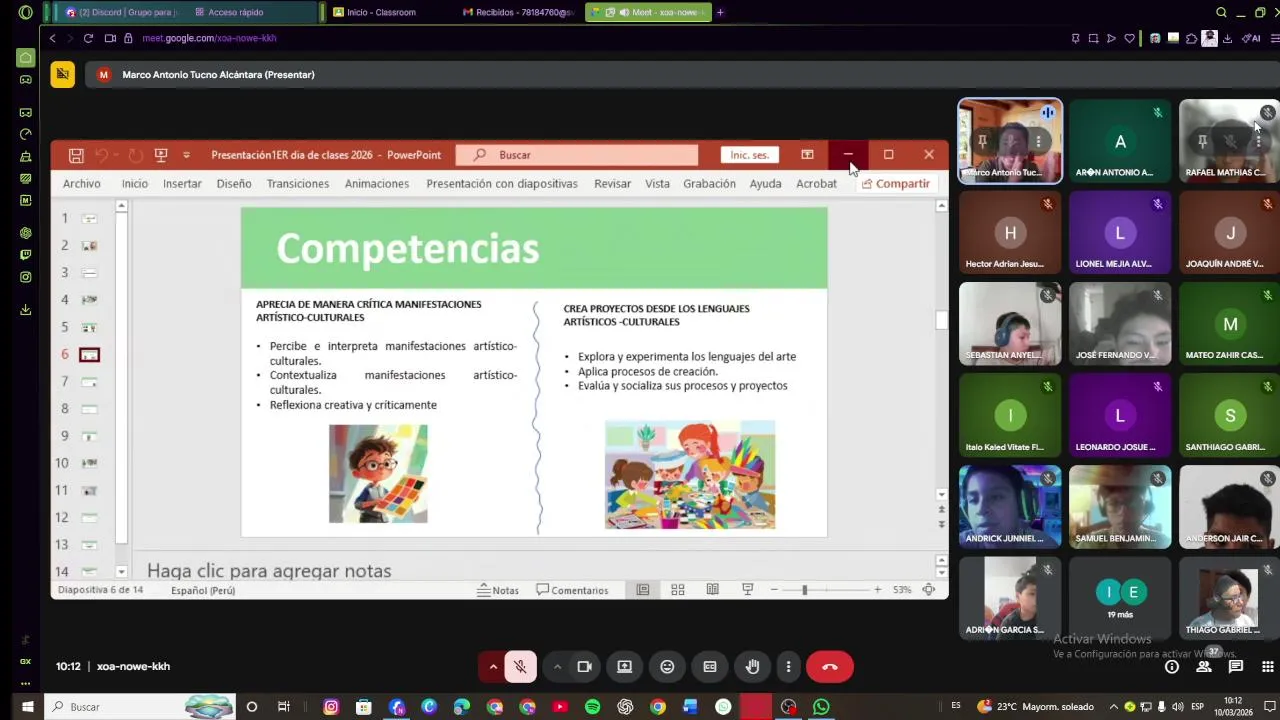Viewport: 1280px width, 720px height.
Task: Click the Inic. ses. sign-in button
Action: point(749,155)
